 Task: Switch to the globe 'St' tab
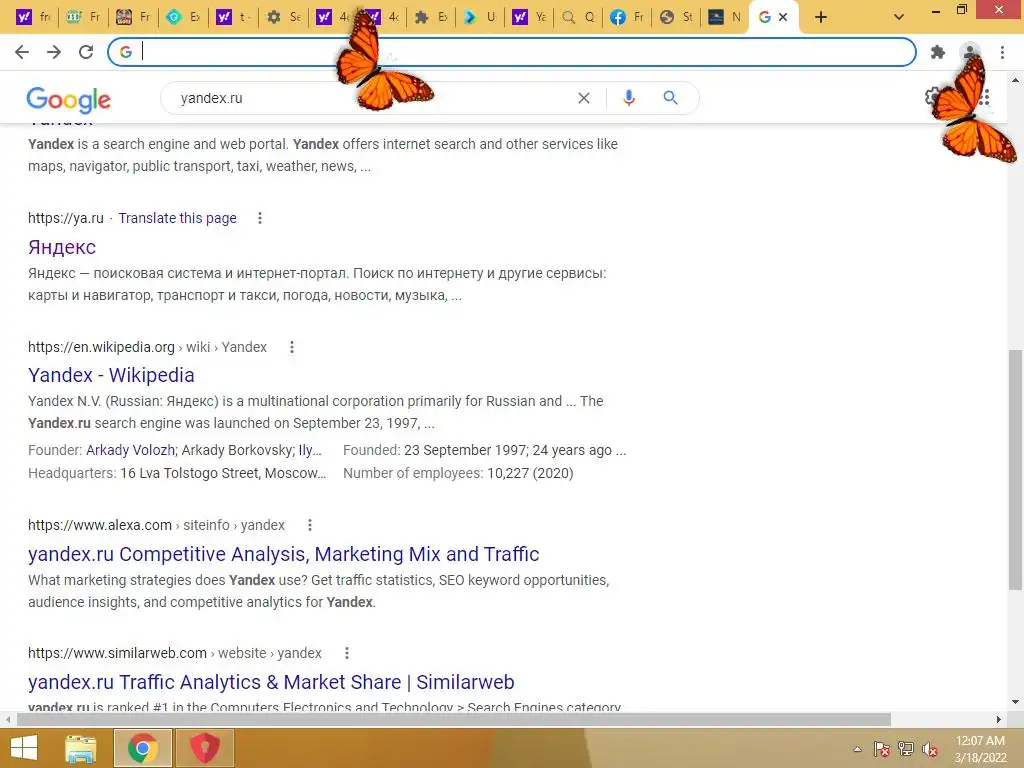[x=676, y=18]
